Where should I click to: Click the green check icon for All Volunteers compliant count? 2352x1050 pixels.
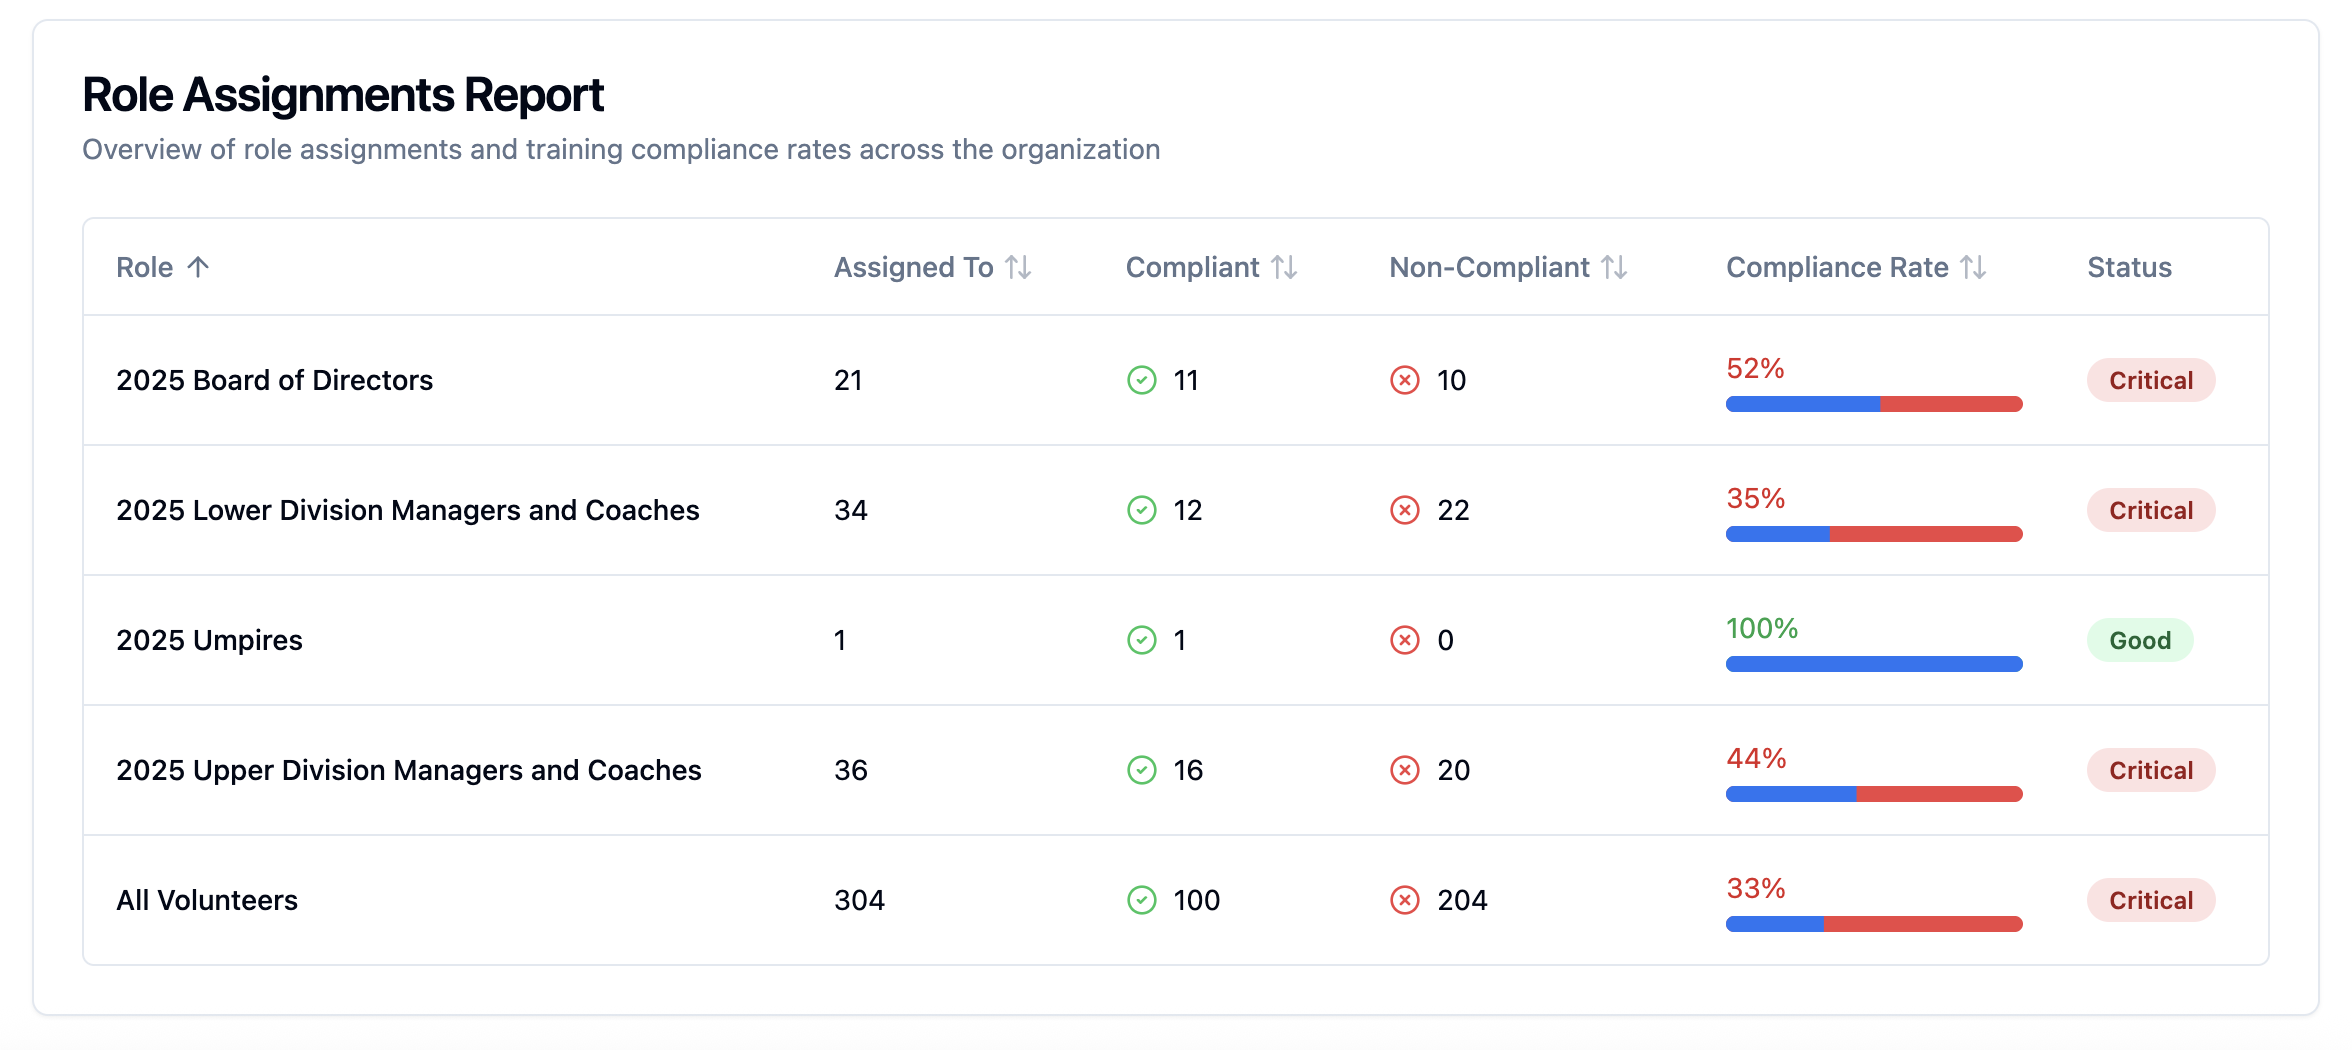pyautogui.click(x=1141, y=899)
